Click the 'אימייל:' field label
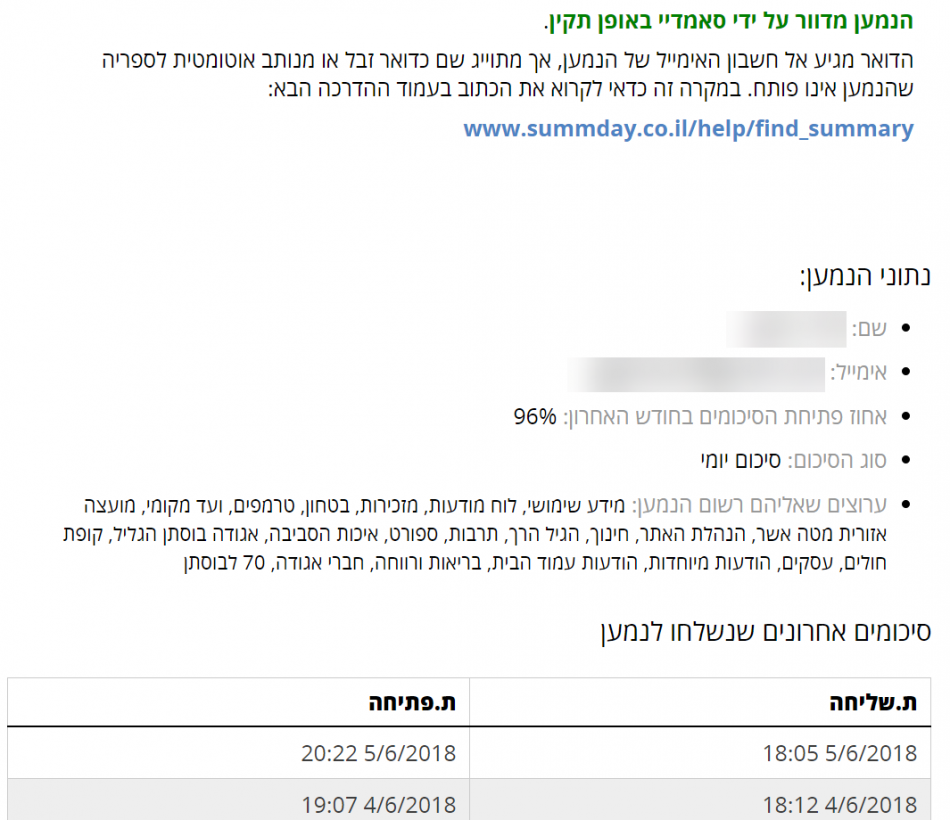This screenshot has height=820, width=950. pyautogui.click(x=858, y=373)
